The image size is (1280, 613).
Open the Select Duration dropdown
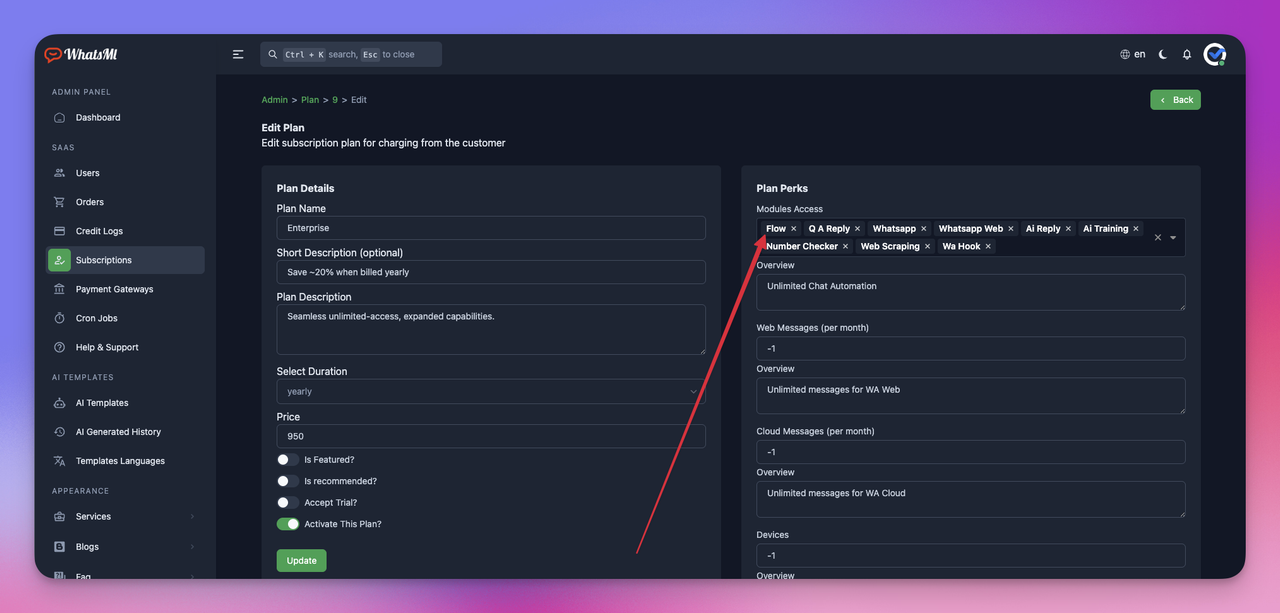click(x=491, y=391)
